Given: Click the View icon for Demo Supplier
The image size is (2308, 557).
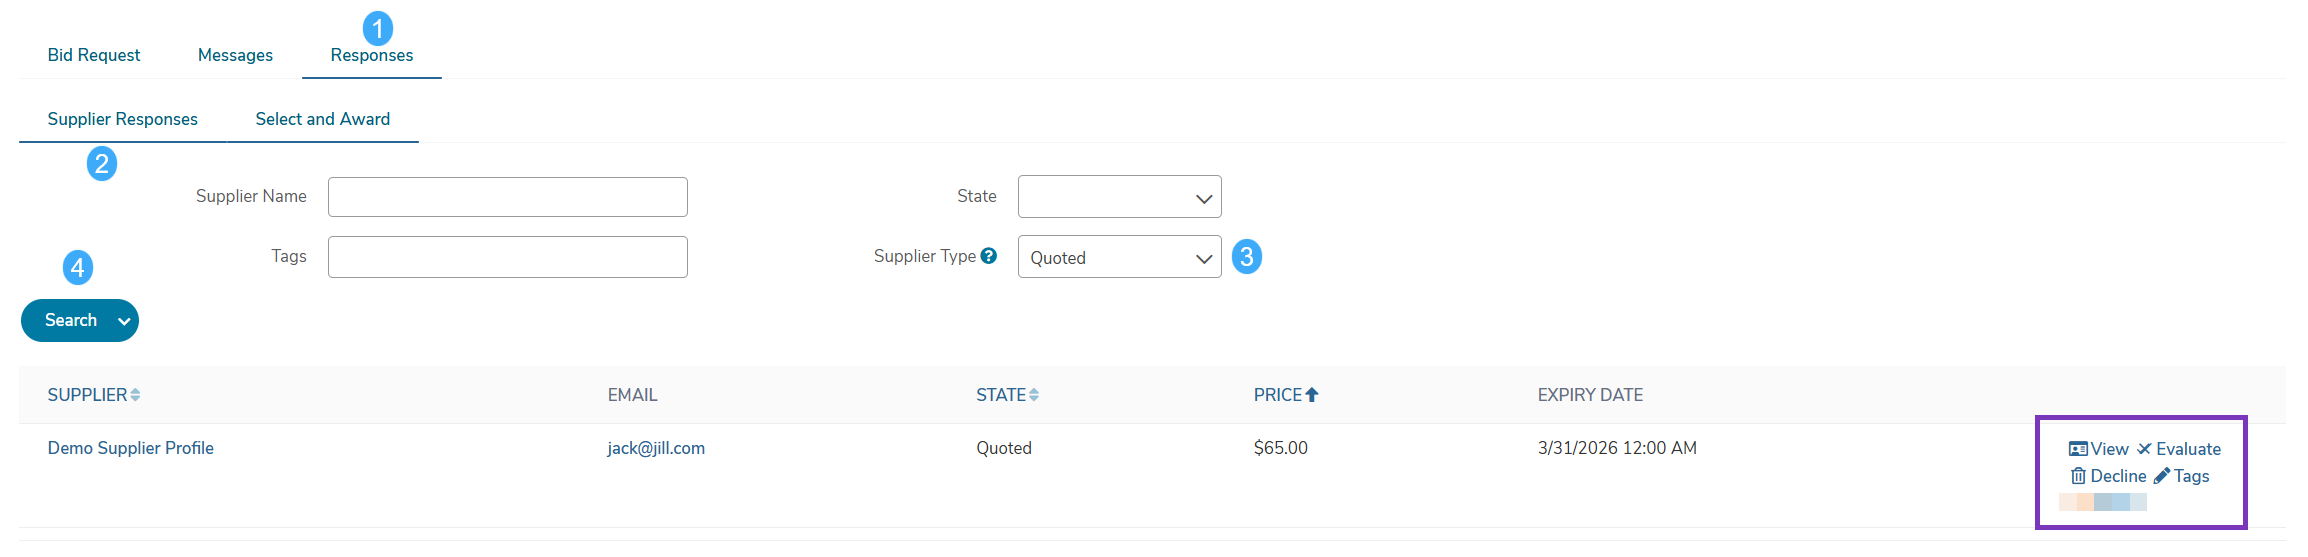Looking at the screenshot, I should [2078, 449].
